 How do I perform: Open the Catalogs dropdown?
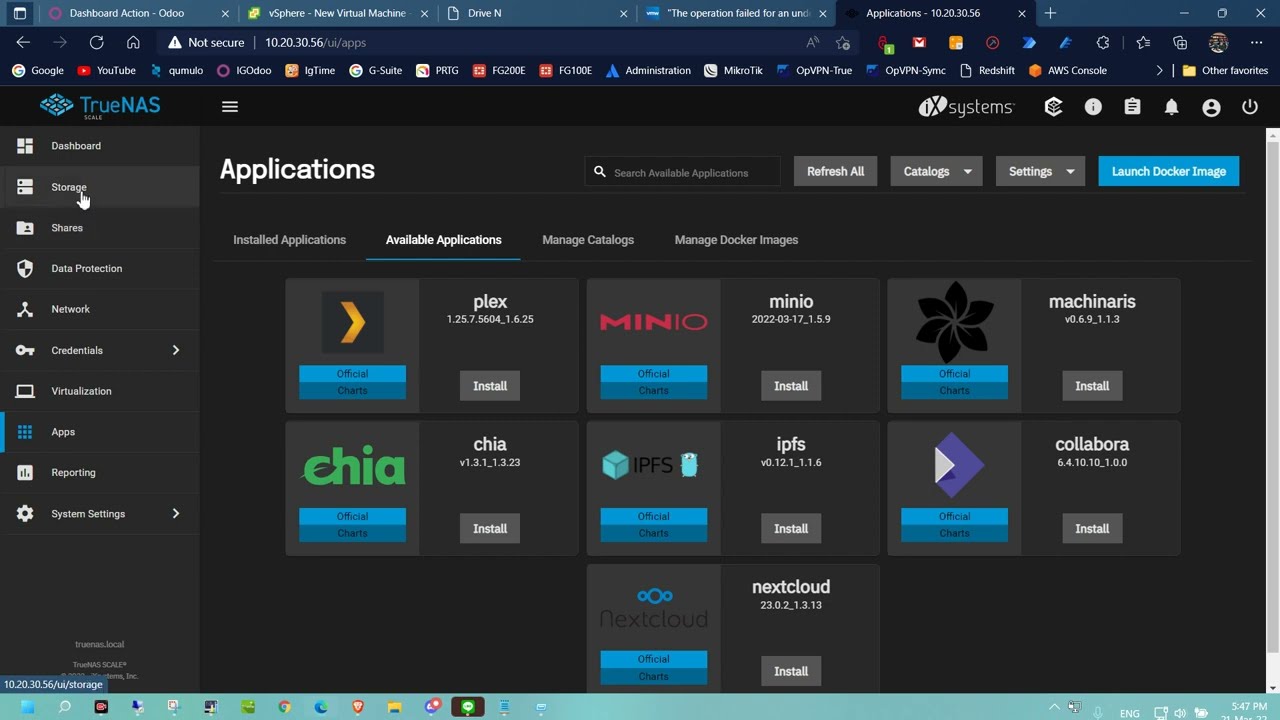(x=936, y=171)
